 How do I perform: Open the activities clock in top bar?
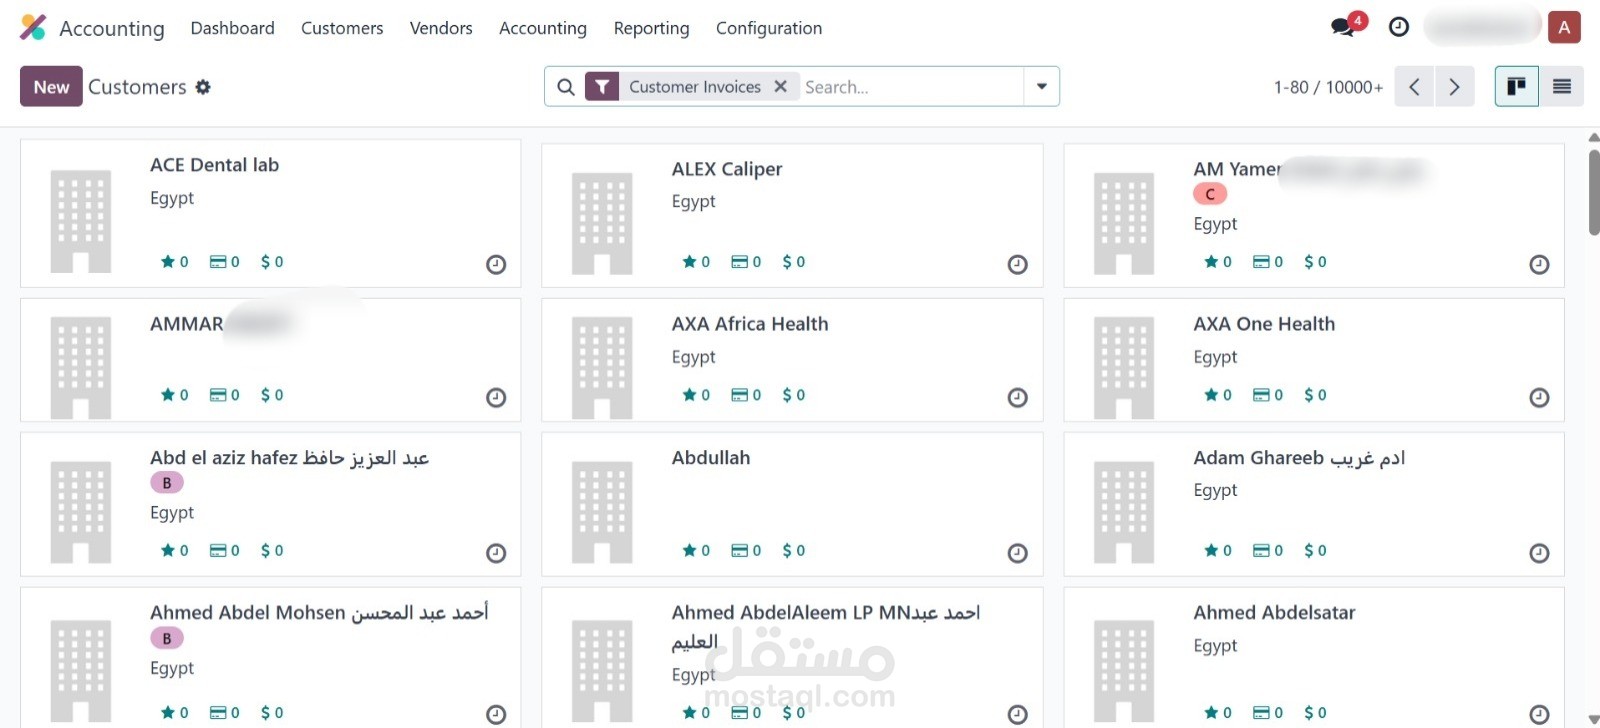coord(1399,27)
